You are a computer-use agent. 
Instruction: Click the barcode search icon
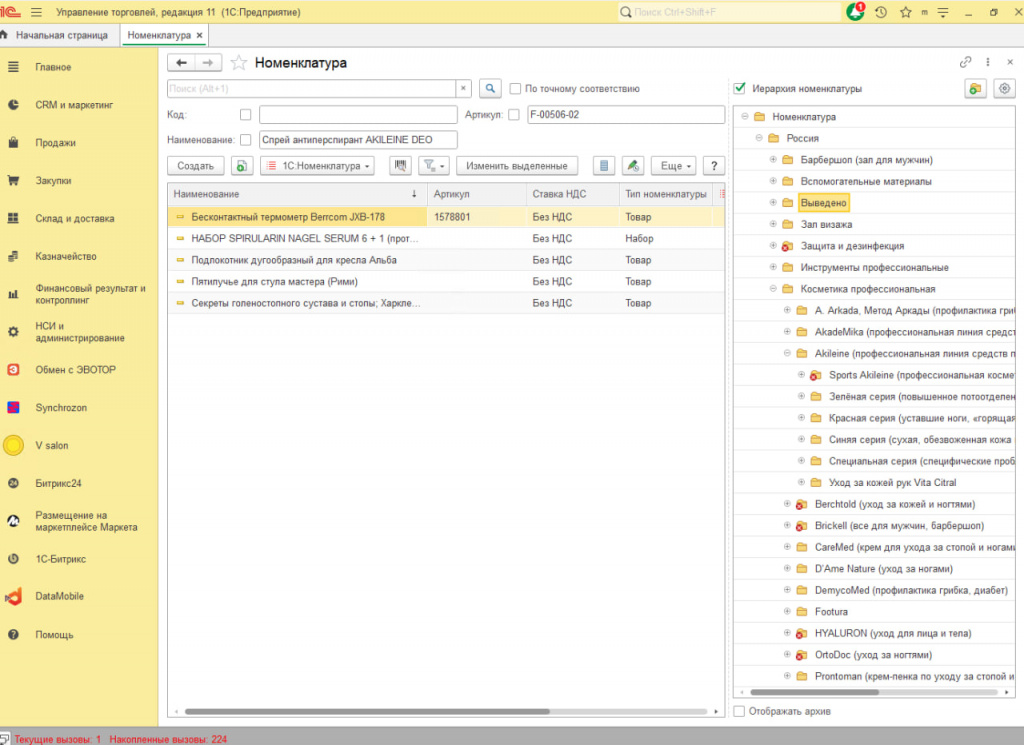pyautogui.click(x=400, y=166)
